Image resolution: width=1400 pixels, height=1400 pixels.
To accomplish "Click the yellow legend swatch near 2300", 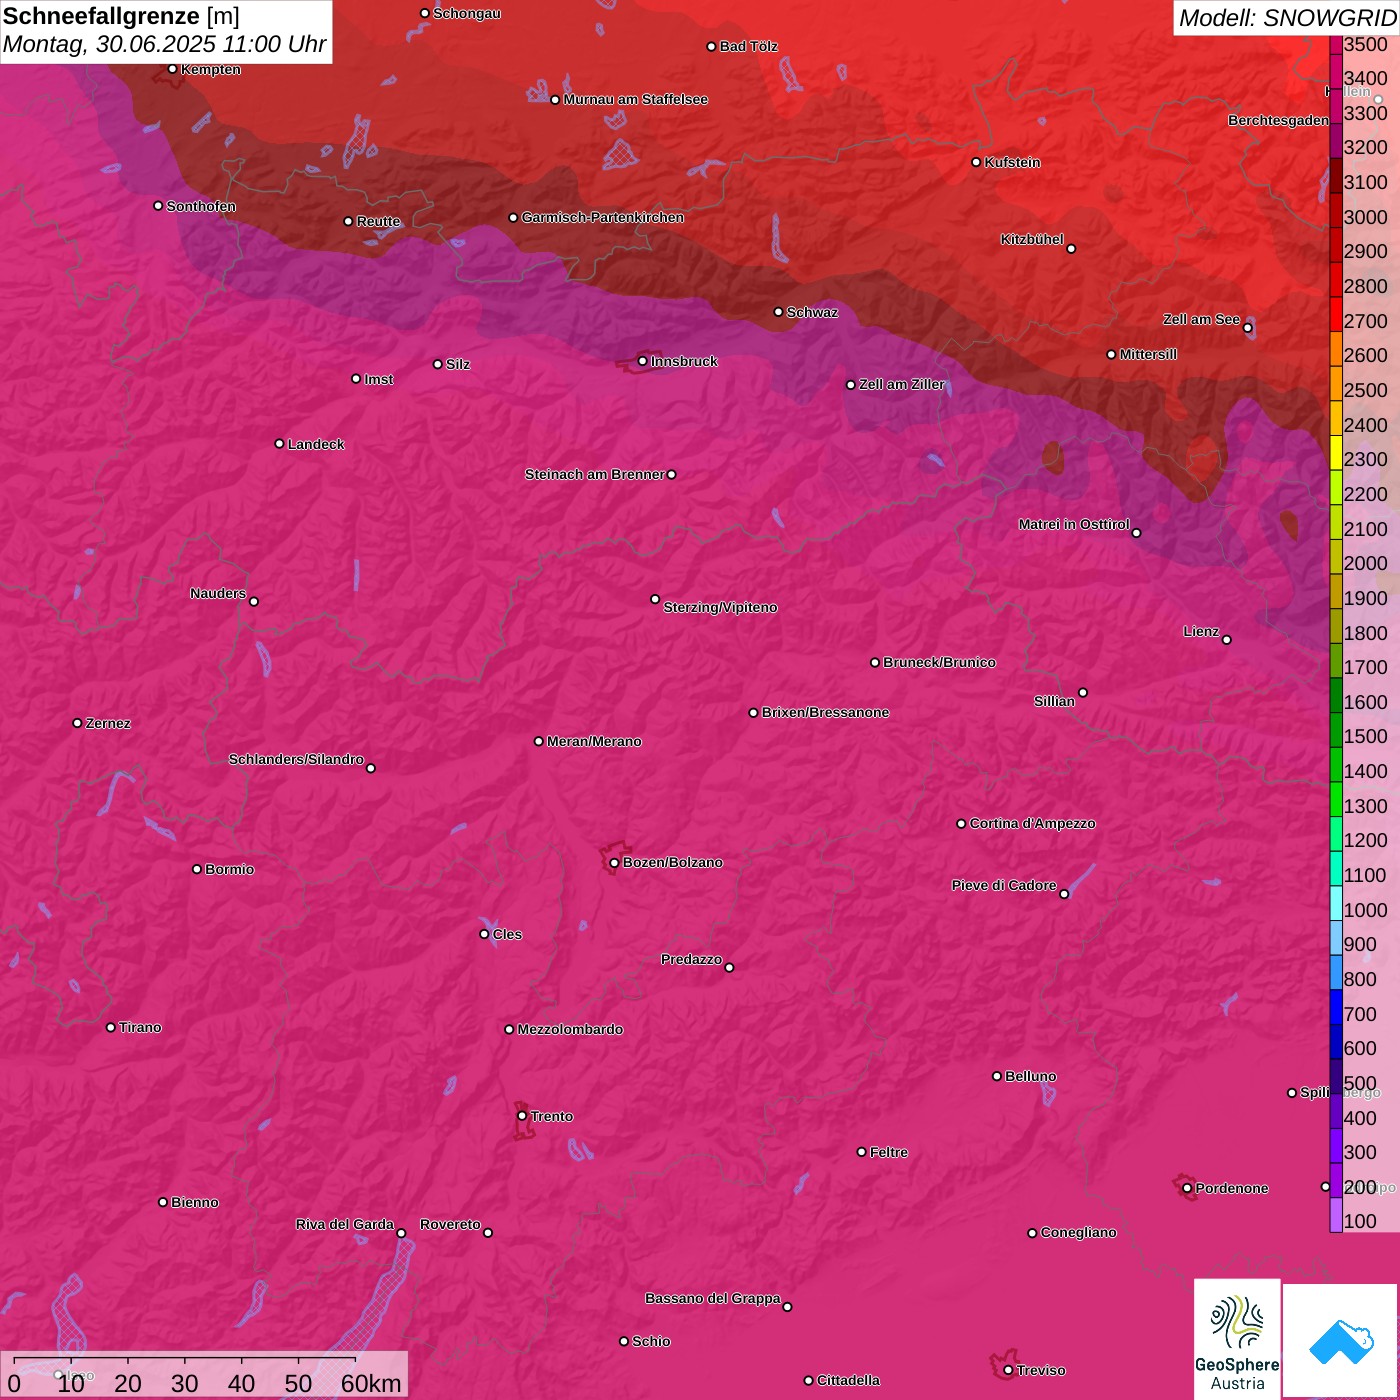I will coord(1335,452).
